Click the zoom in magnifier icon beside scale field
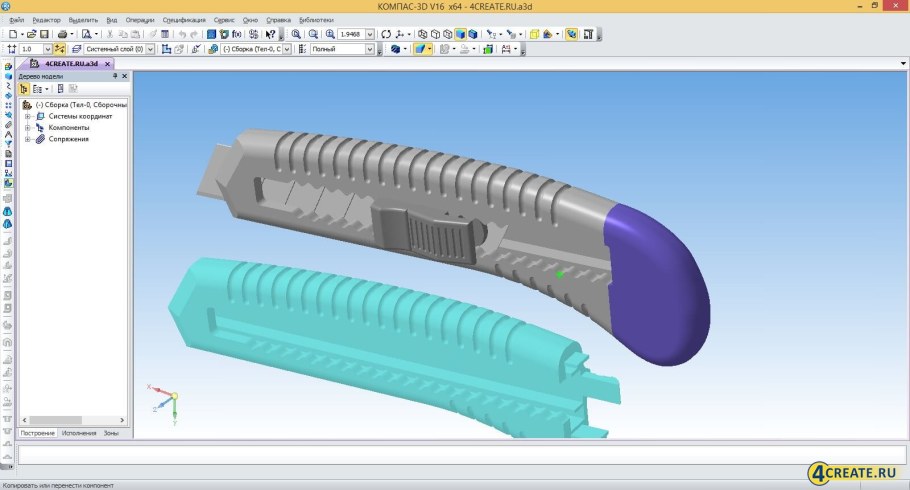Image resolution: width=910 pixels, height=490 pixels. coord(330,34)
